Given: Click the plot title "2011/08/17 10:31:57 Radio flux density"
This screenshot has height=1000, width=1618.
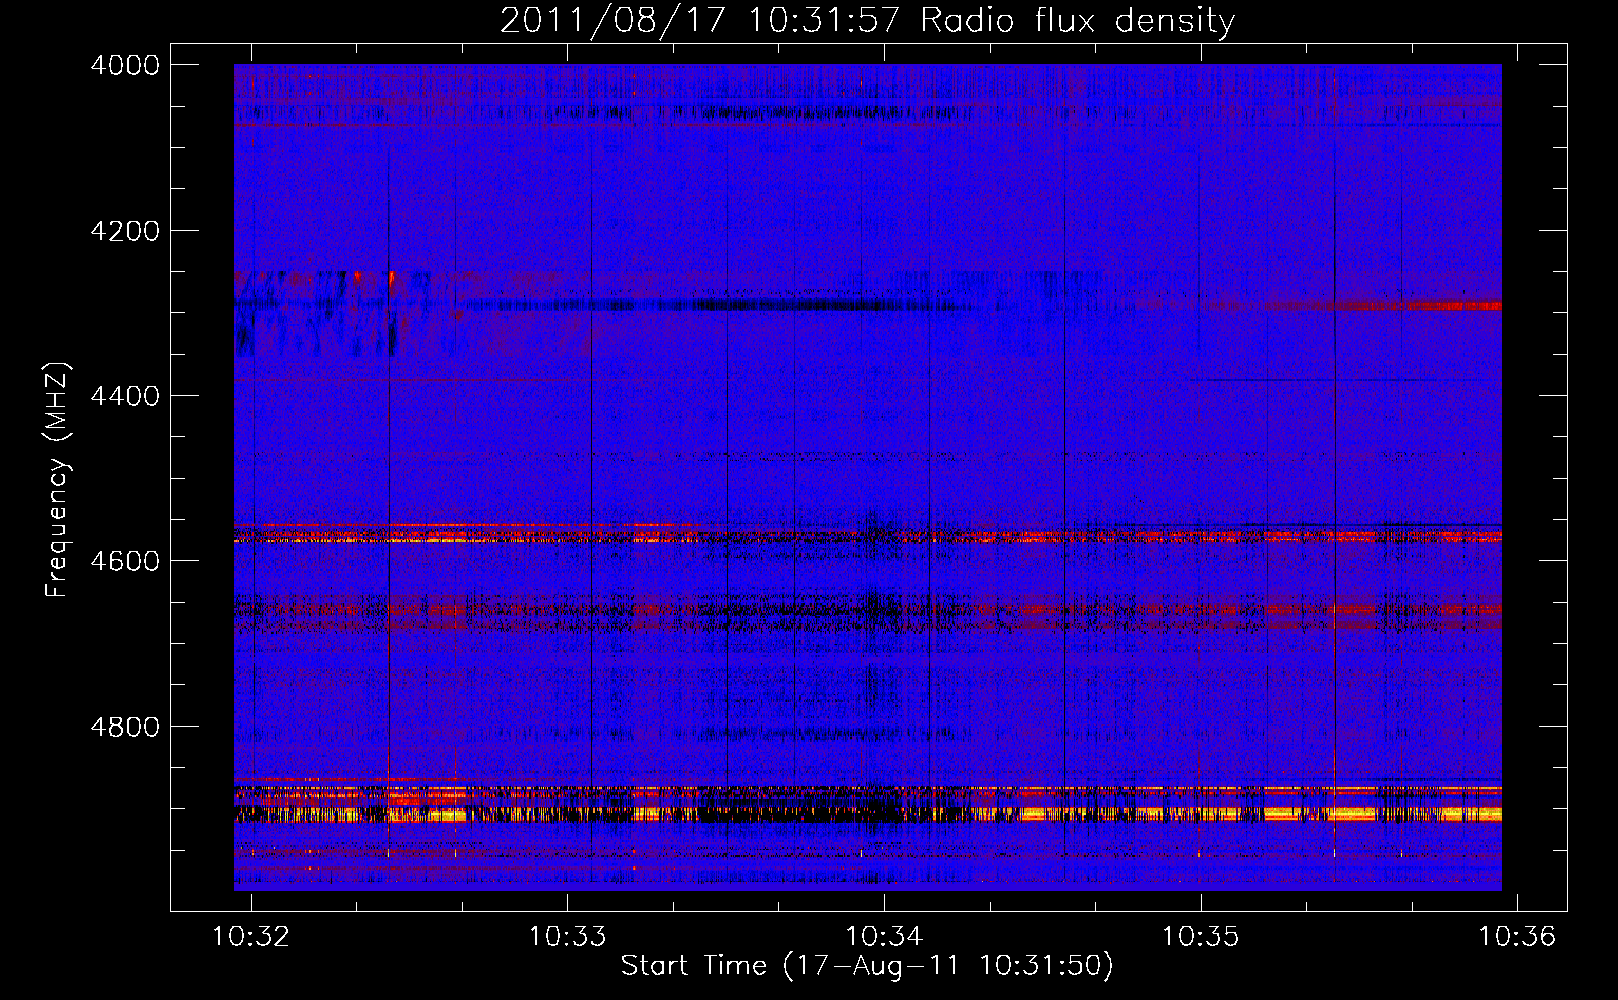Looking at the screenshot, I should pyautogui.click(x=867, y=21).
